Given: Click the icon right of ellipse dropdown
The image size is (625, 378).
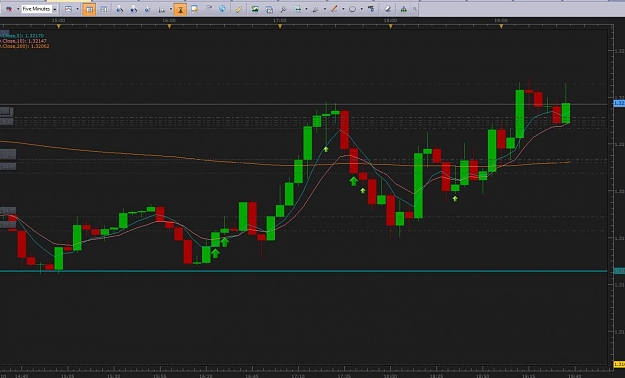Looking at the screenshot, I should 371,9.
